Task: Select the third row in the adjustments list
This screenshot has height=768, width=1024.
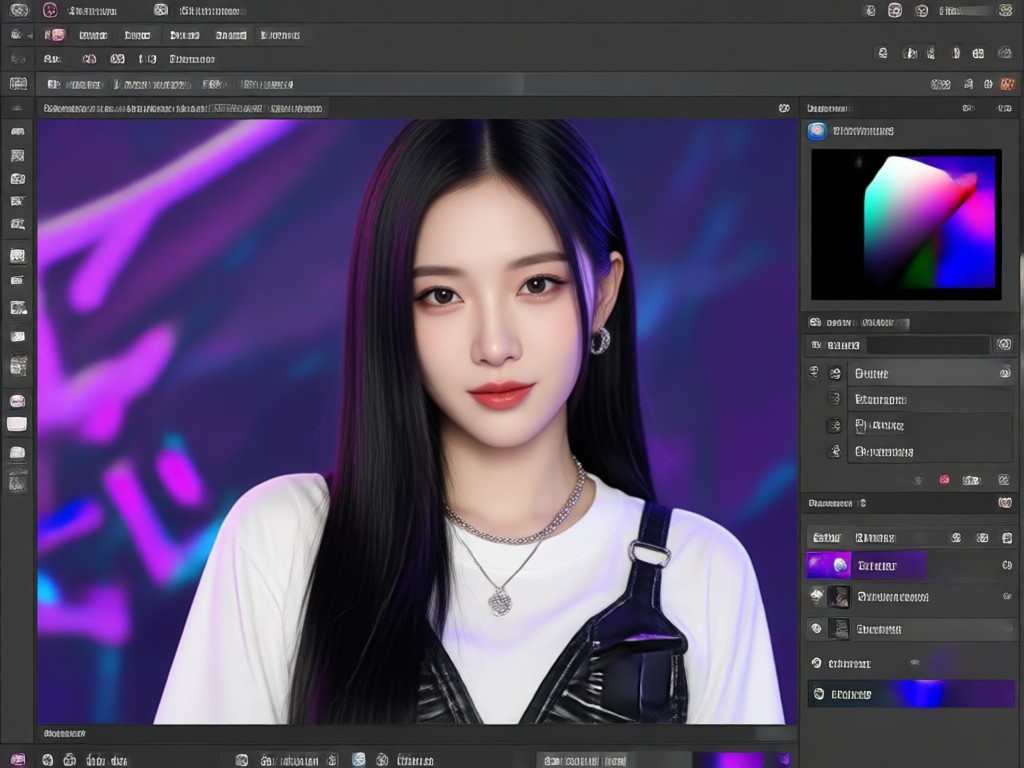Action: click(930, 426)
